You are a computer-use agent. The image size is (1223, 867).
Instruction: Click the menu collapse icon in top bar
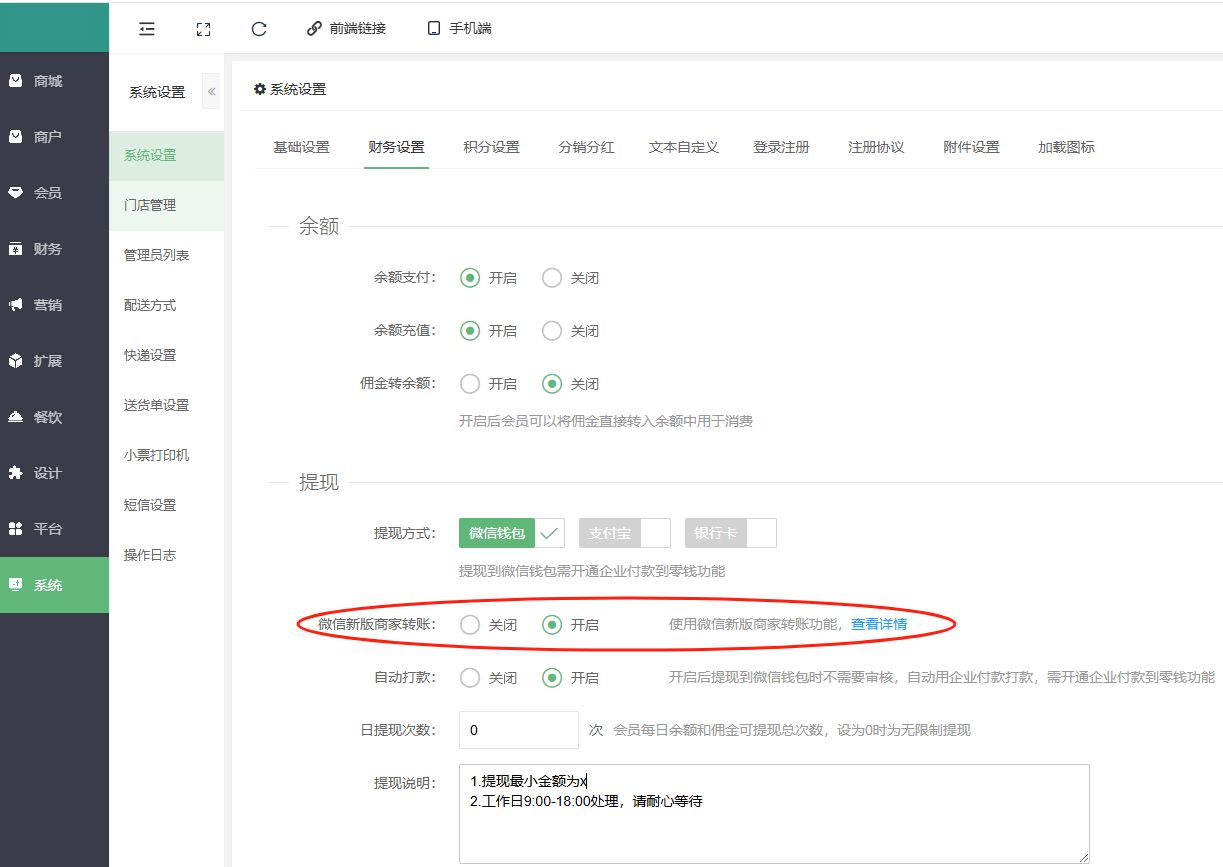coord(147,29)
